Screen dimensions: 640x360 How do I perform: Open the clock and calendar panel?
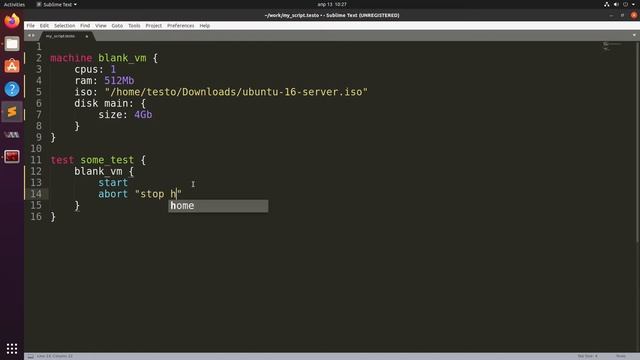[x=332, y=4]
